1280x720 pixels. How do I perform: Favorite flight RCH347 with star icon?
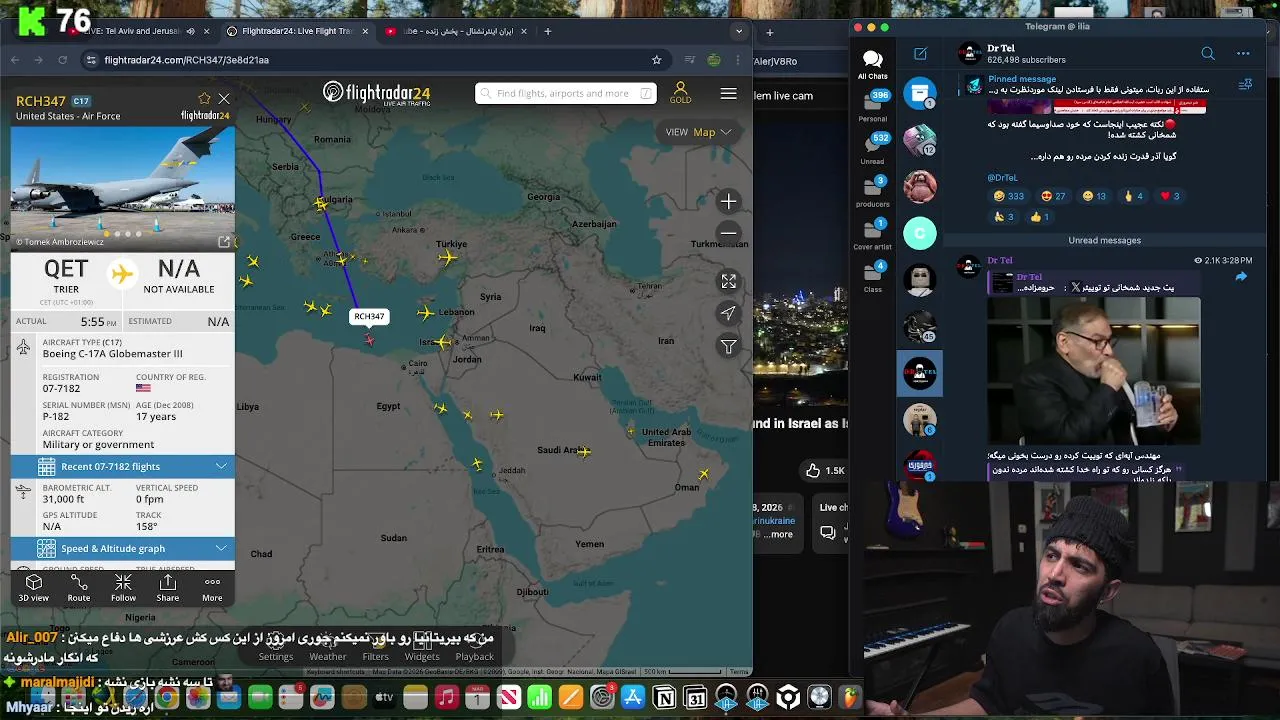coord(204,99)
